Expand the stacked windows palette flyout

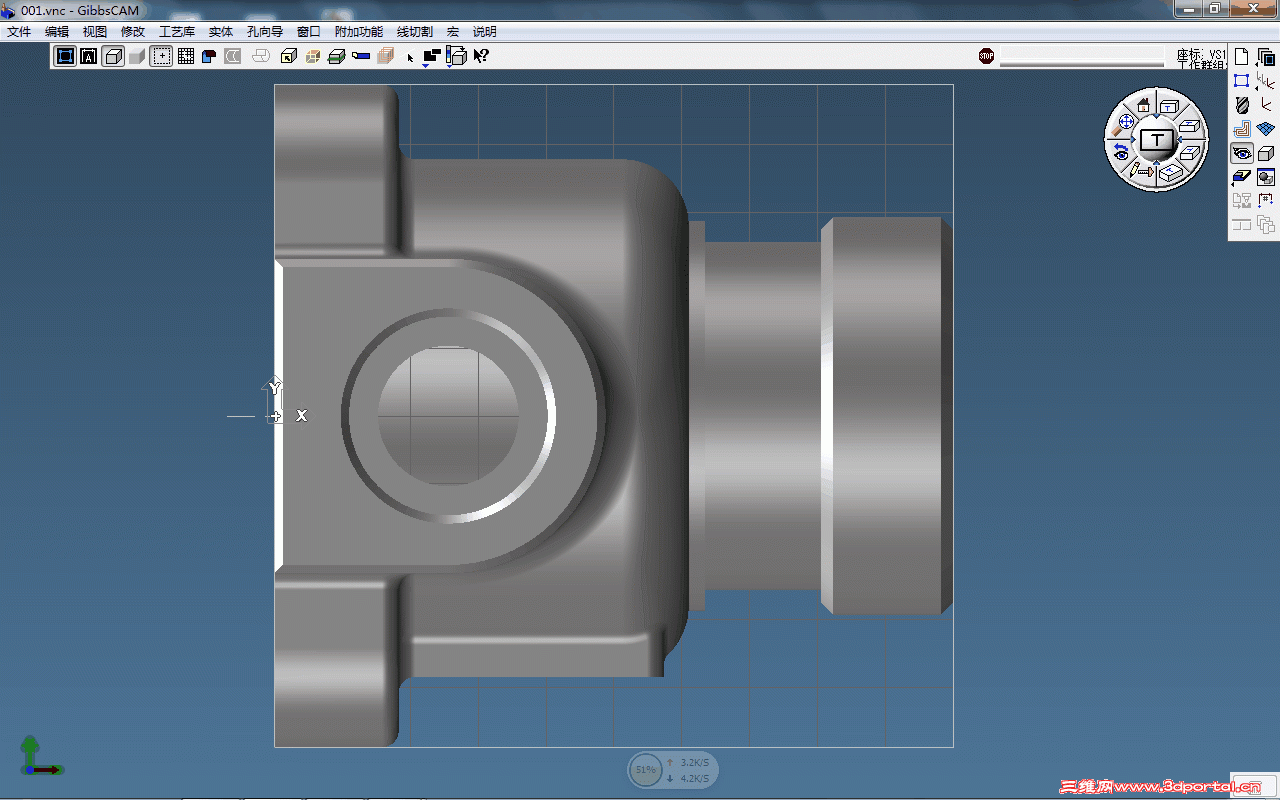tap(1265, 57)
